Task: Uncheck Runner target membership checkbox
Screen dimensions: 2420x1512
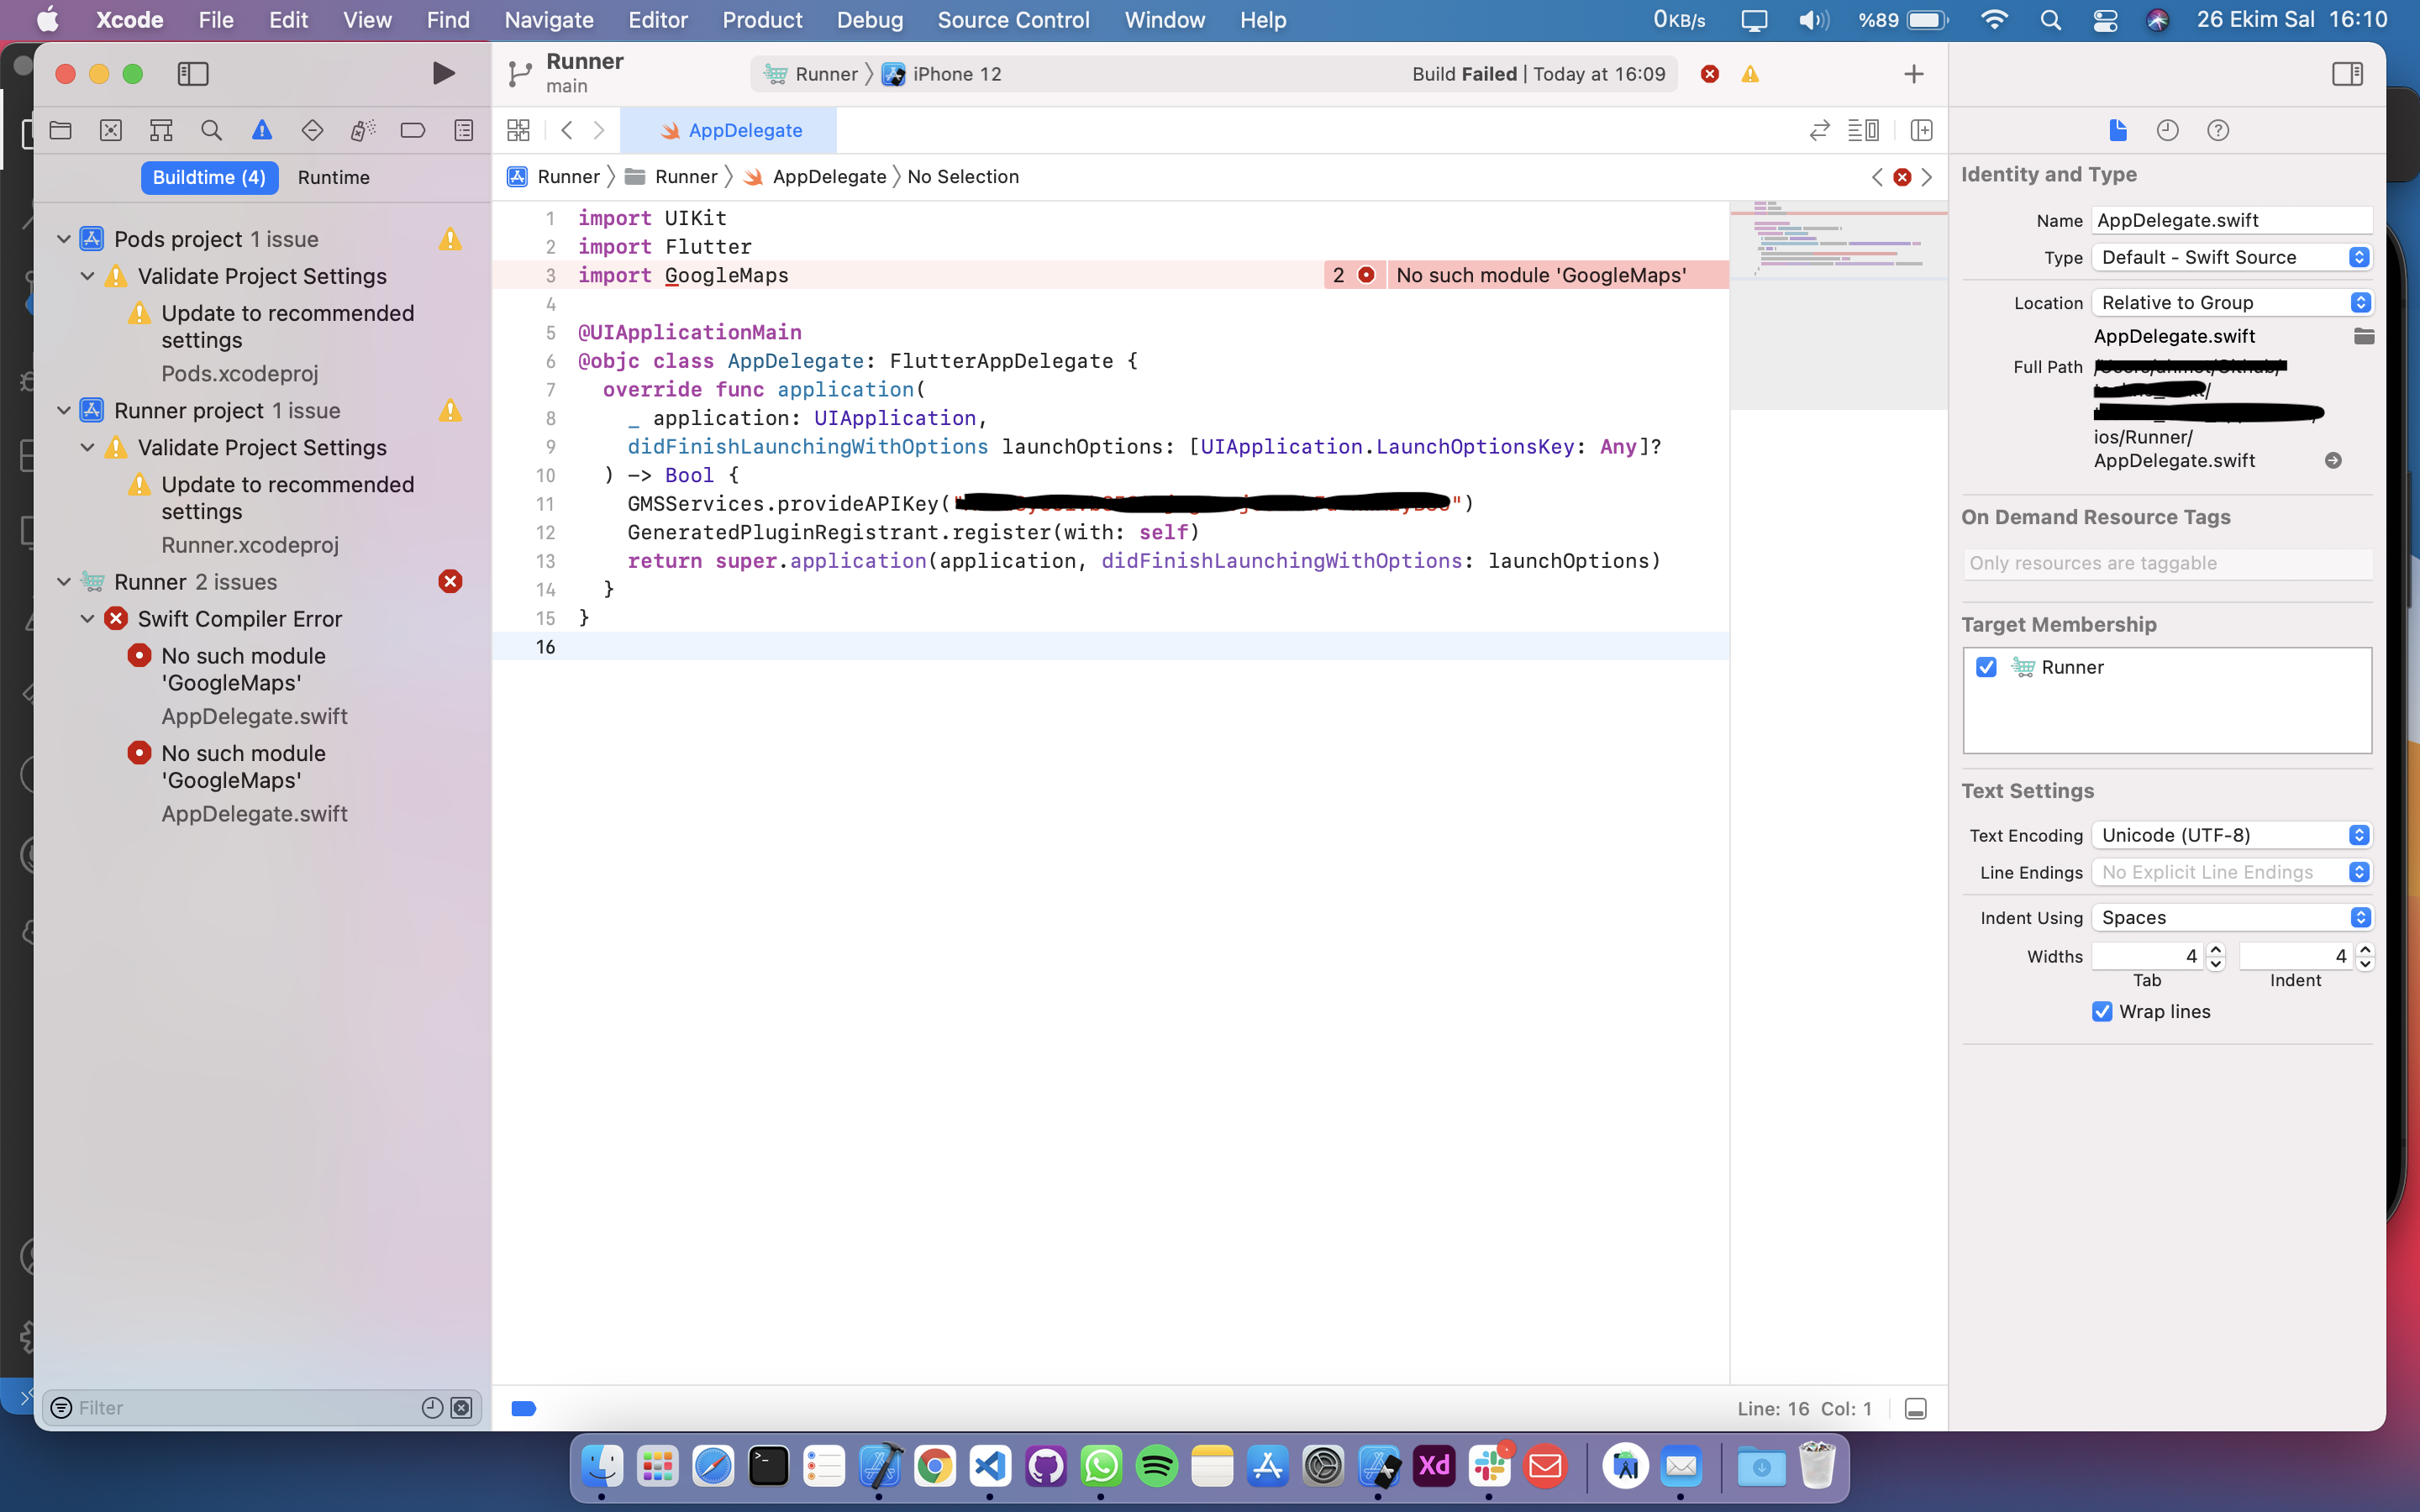Action: (x=1986, y=667)
